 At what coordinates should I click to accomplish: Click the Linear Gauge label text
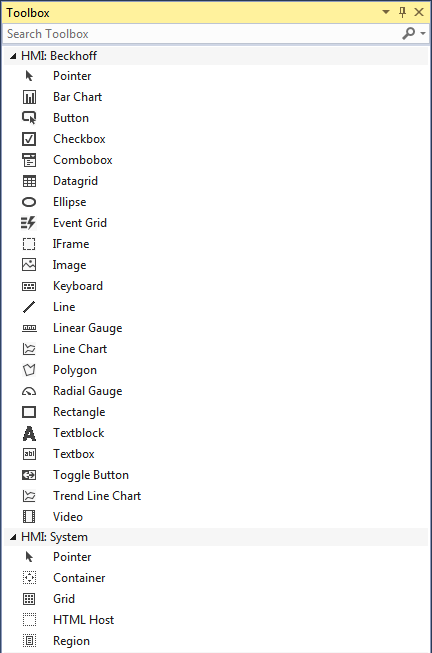87,328
